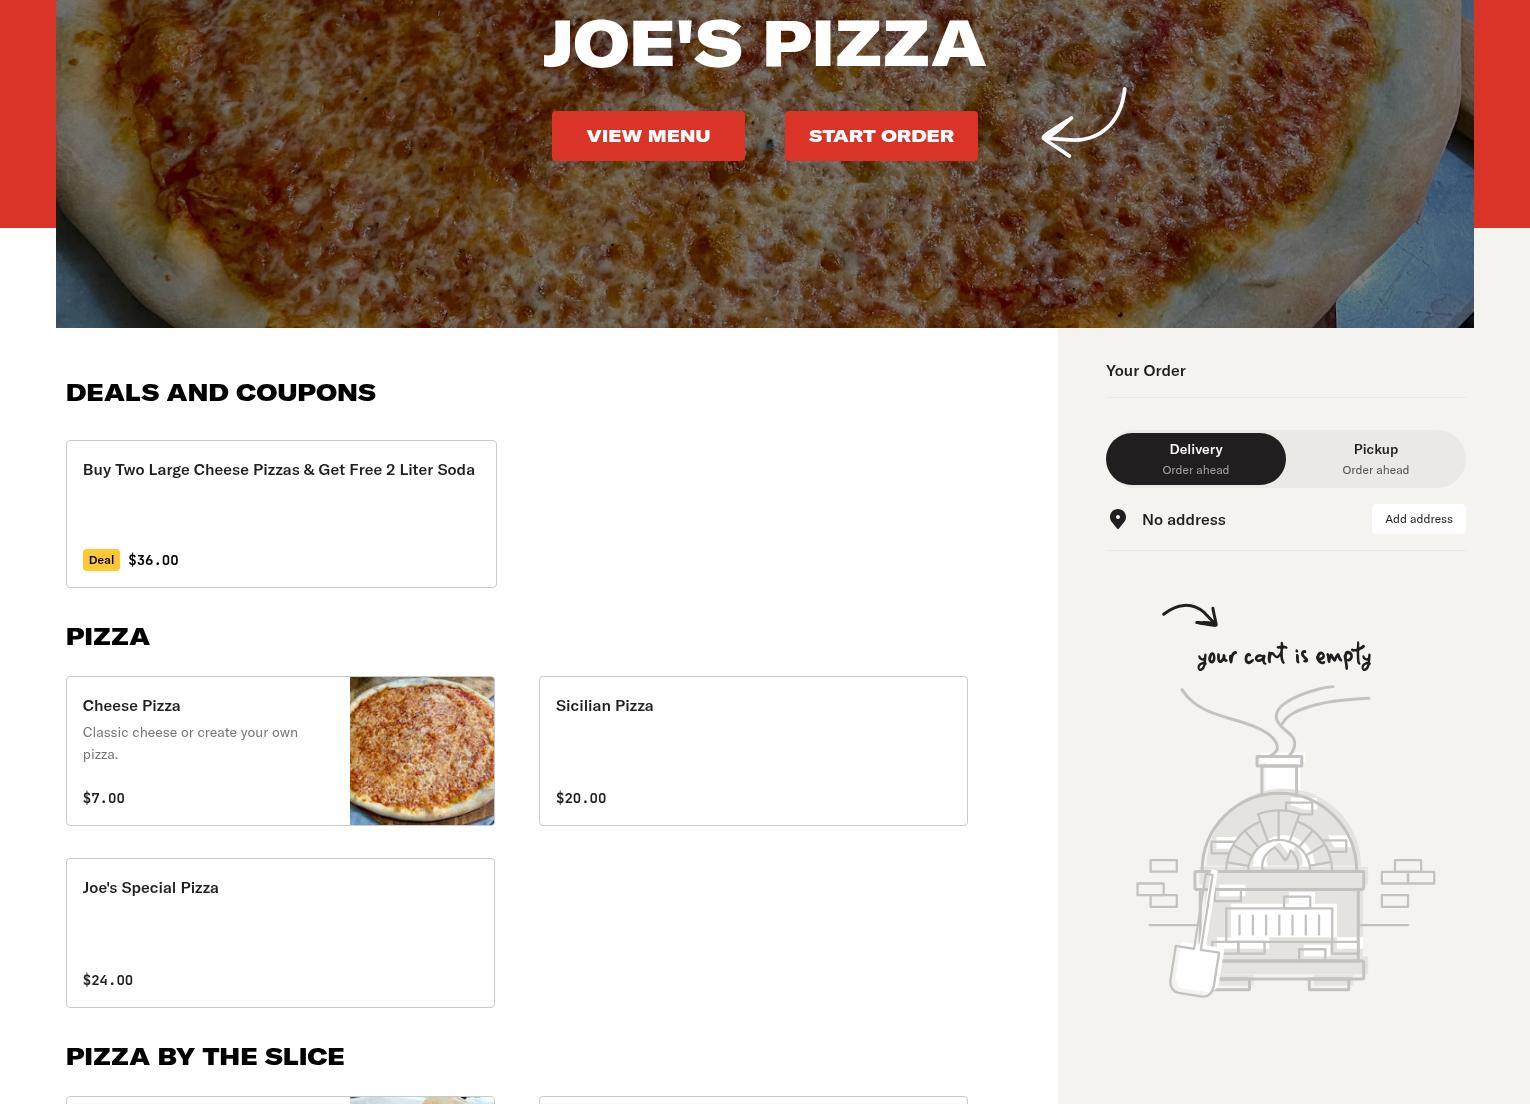The height and width of the screenshot is (1104, 1530).
Task: Click the Cheese Pizza item title
Action: click(132, 705)
